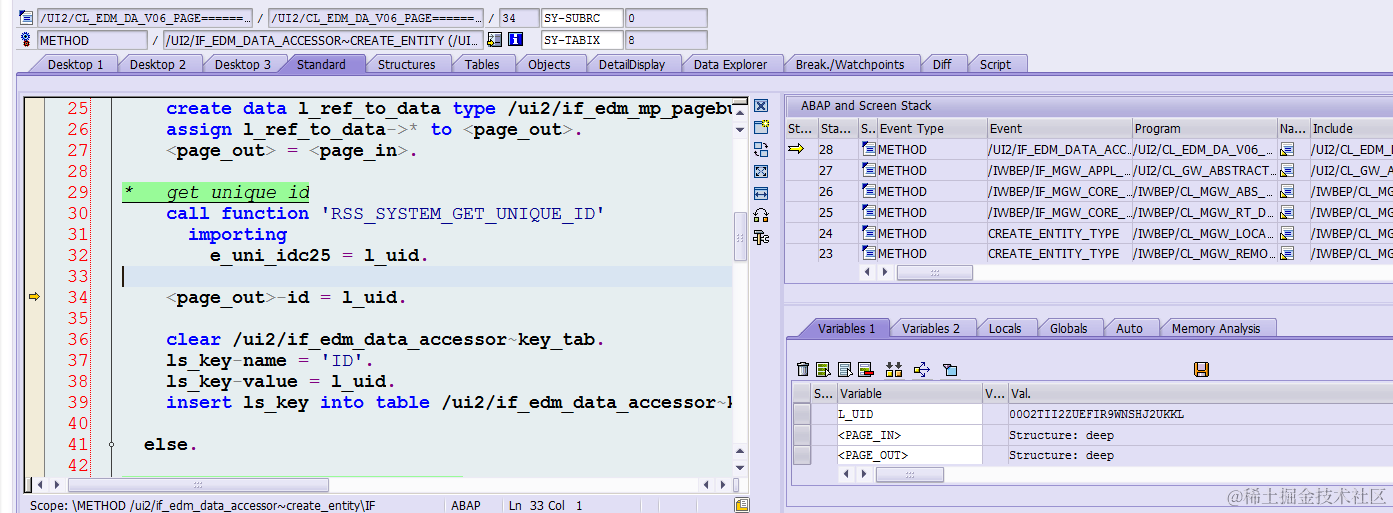Click the tool services settings icon

[x=761, y=237]
